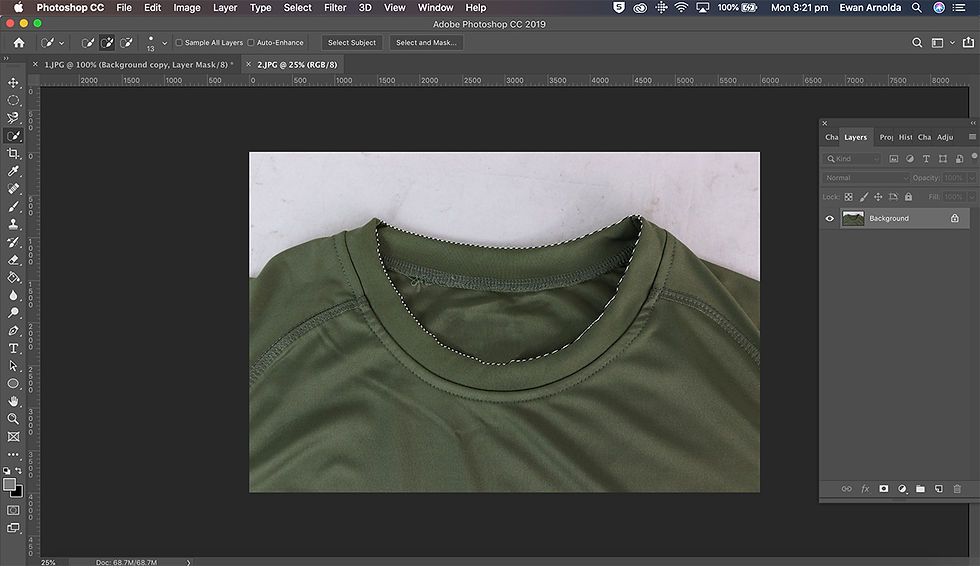Screen dimensions: 980x566
Task: Select the Crop tool
Action: click(13, 153)
